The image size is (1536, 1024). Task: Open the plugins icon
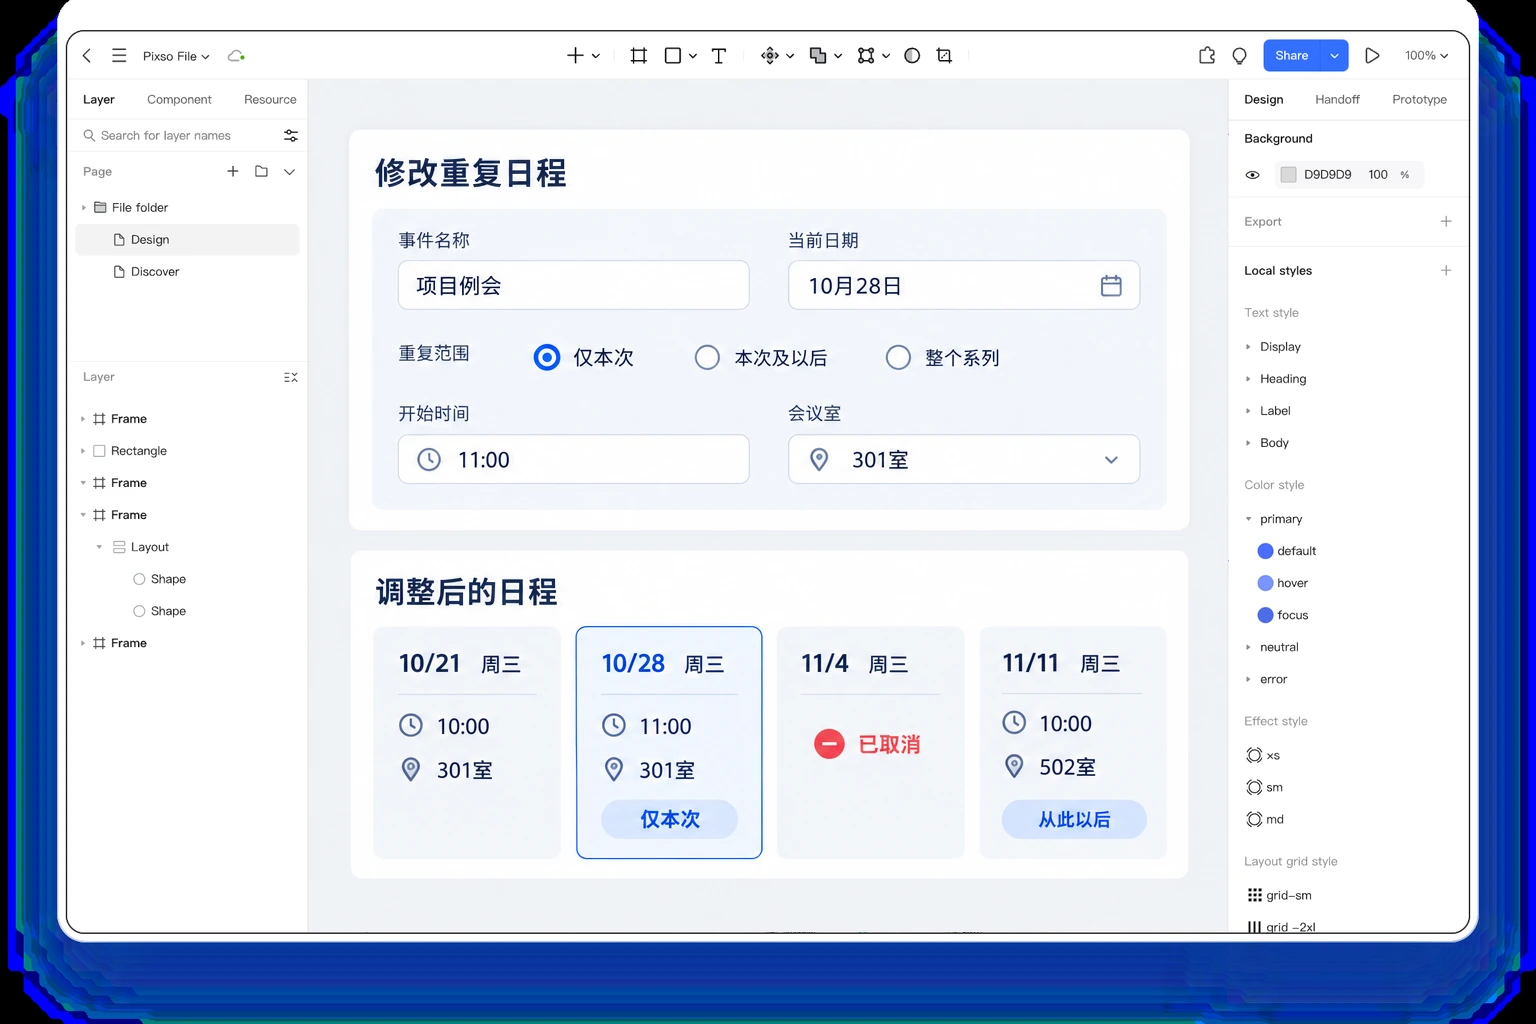tap(1207, 56)
